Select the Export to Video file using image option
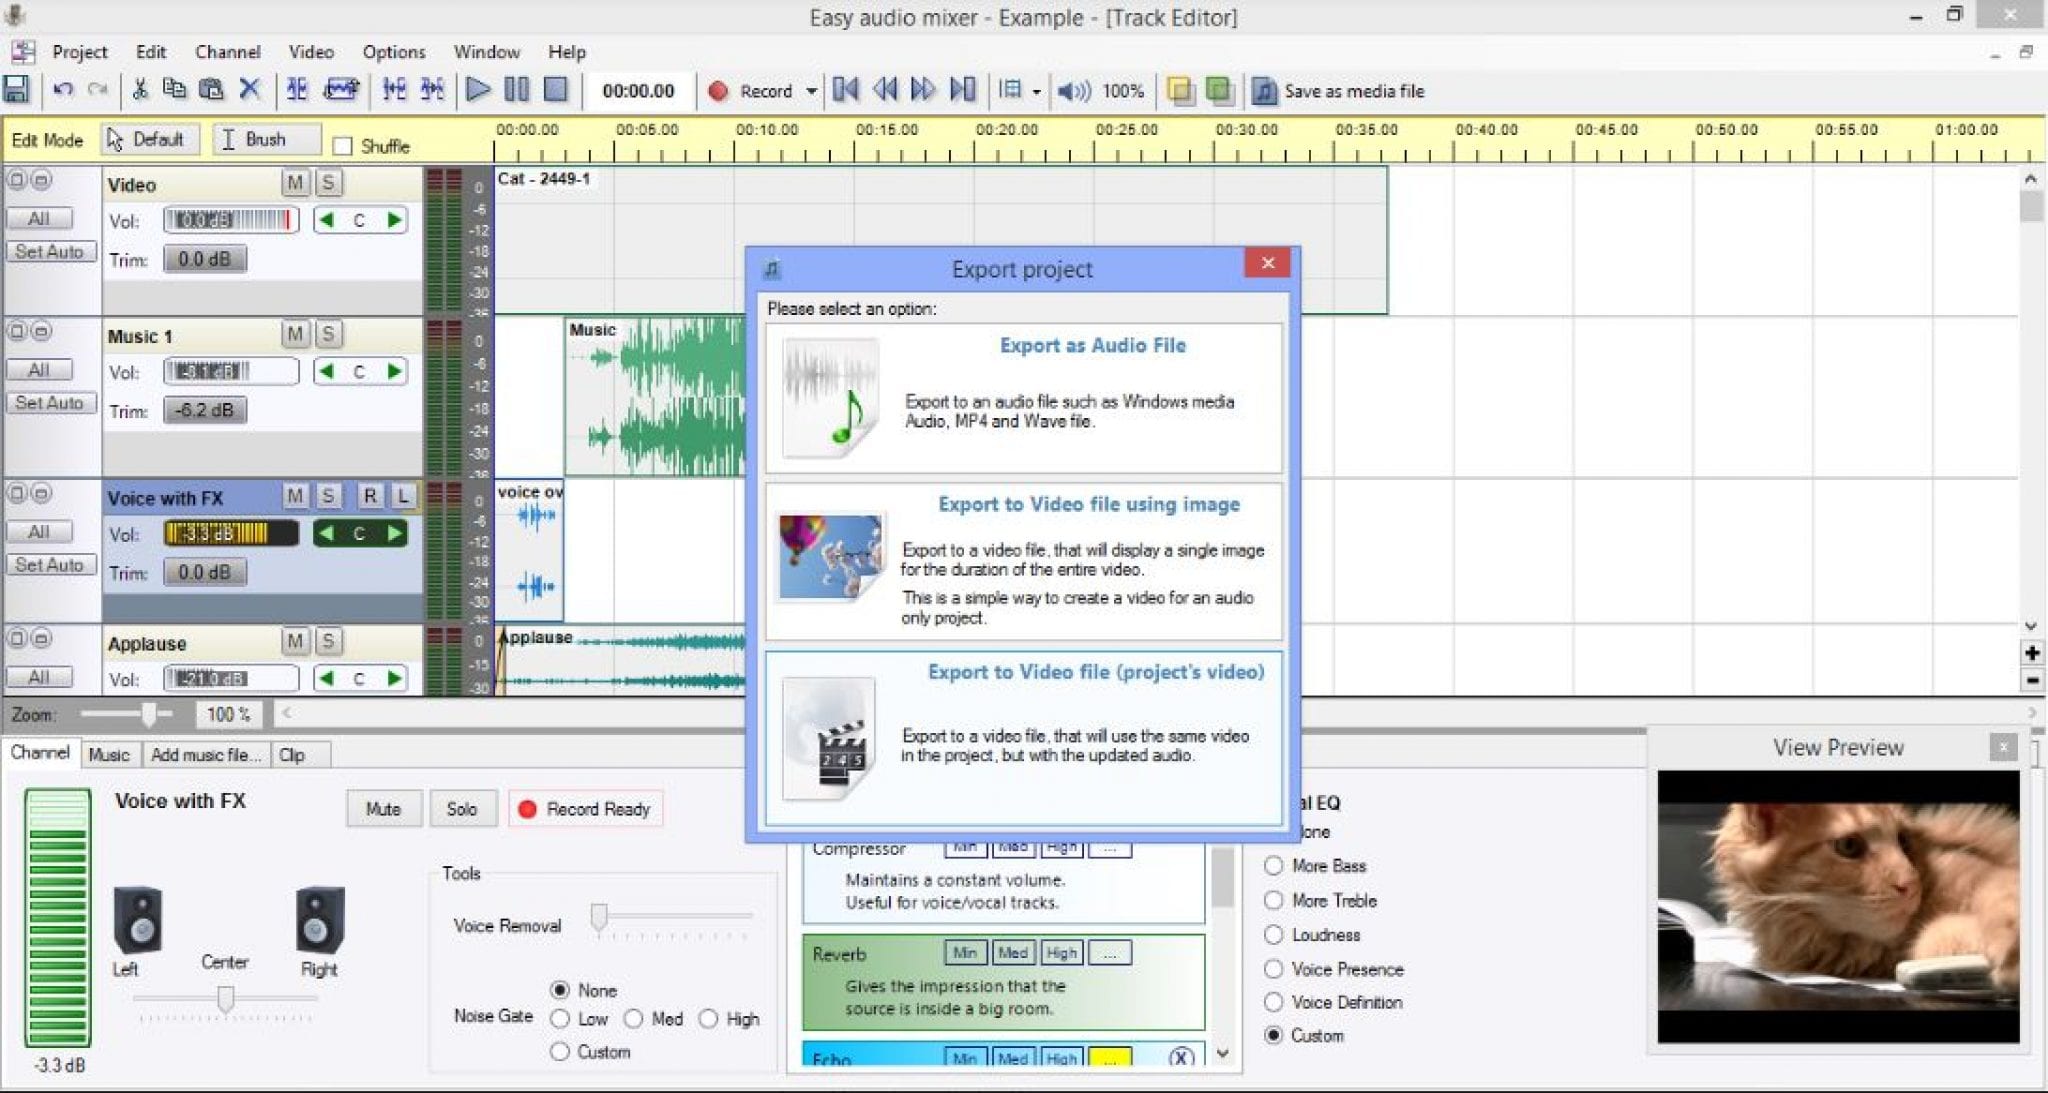Viewport: 2048px width, 1093px height. 1022,560
